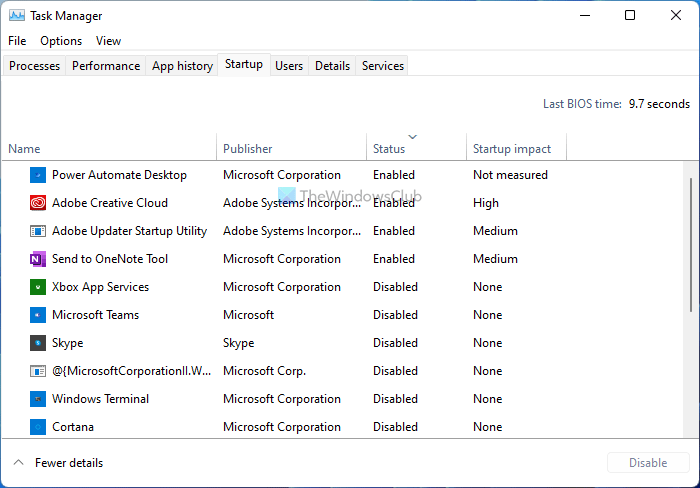Image resolution: width=700 pixels, height=488 pixels.
Task: Switch to the Services tab
Action: pyautogui.click(x=383, y=66)
